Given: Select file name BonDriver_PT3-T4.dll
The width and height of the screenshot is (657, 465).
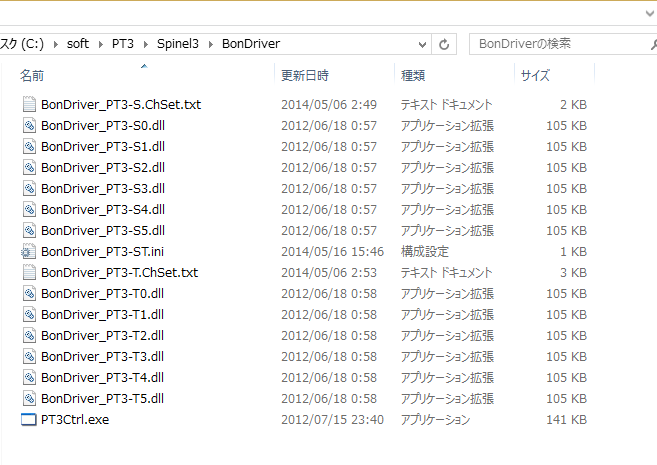Looking at the screenshot, I should pos(103,377).
